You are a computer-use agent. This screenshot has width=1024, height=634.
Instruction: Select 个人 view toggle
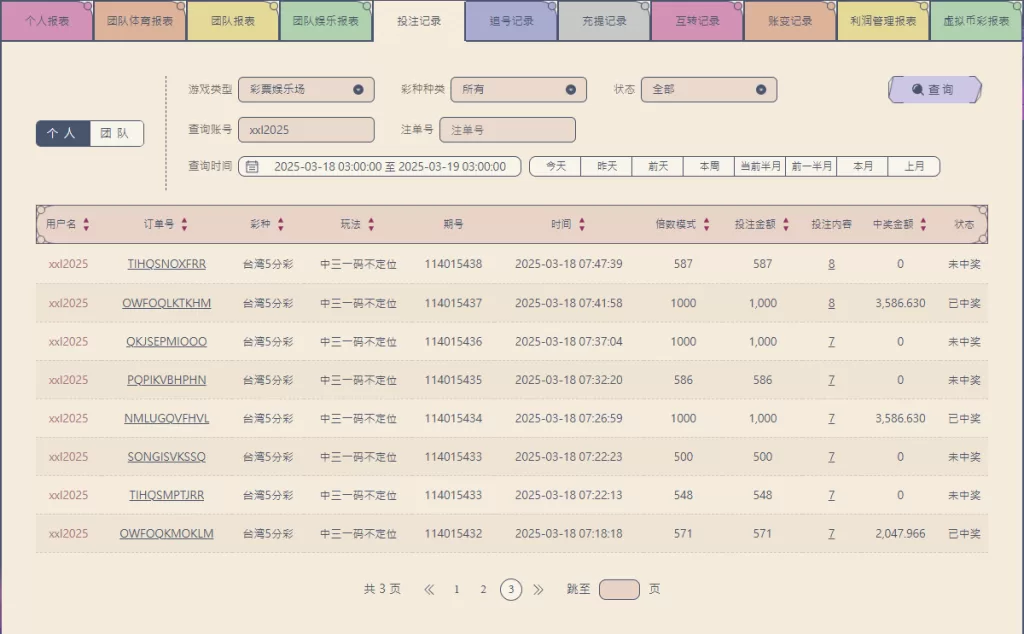63,133
